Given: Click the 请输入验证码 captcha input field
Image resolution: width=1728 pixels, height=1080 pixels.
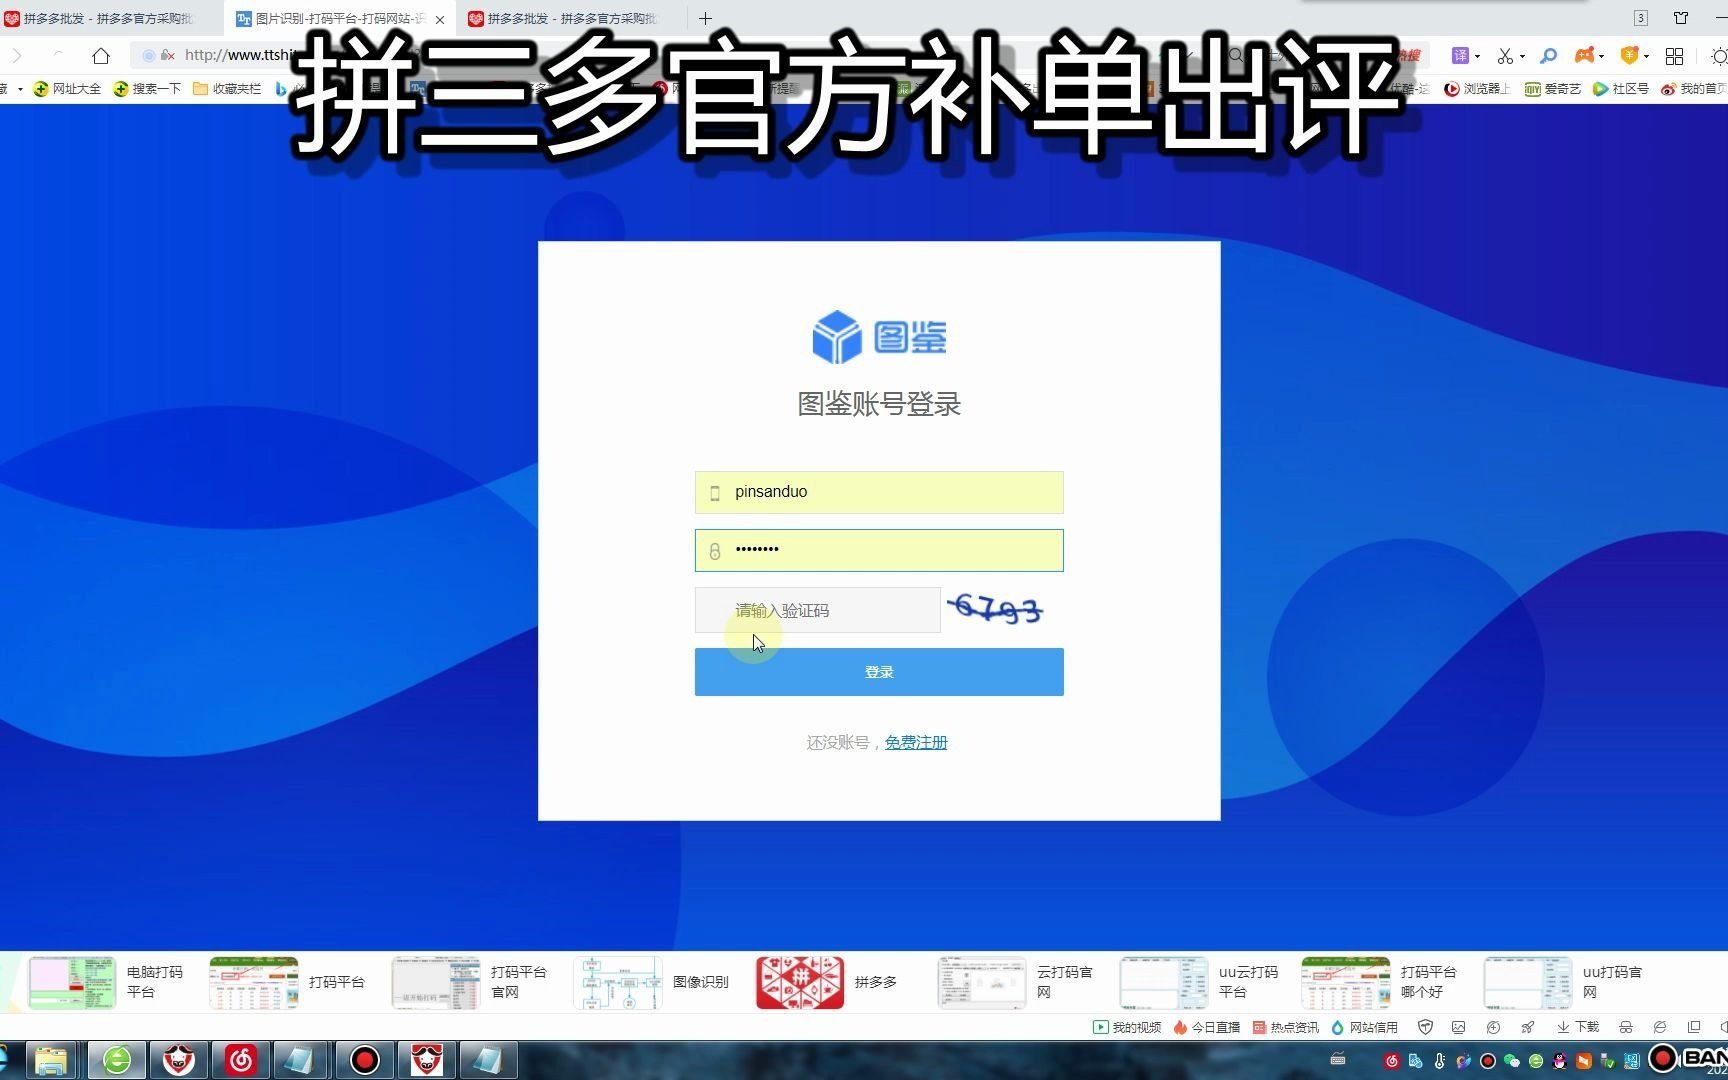Looking at the screenshot, I should point(817,610).
